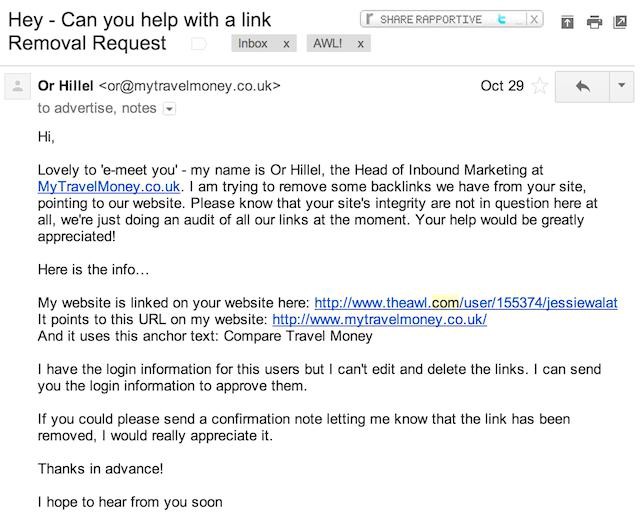Close the Share Rapportive box
640x518 pixels.
(x=533, y=19)
